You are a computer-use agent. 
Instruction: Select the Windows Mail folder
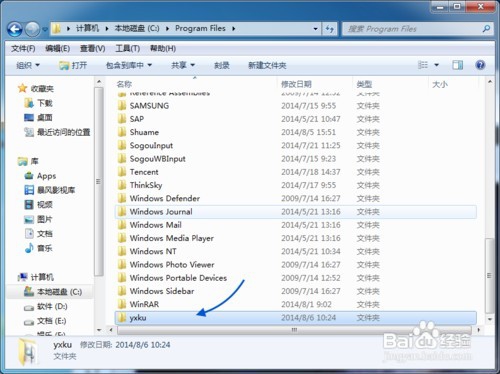(x=296, y=225)
